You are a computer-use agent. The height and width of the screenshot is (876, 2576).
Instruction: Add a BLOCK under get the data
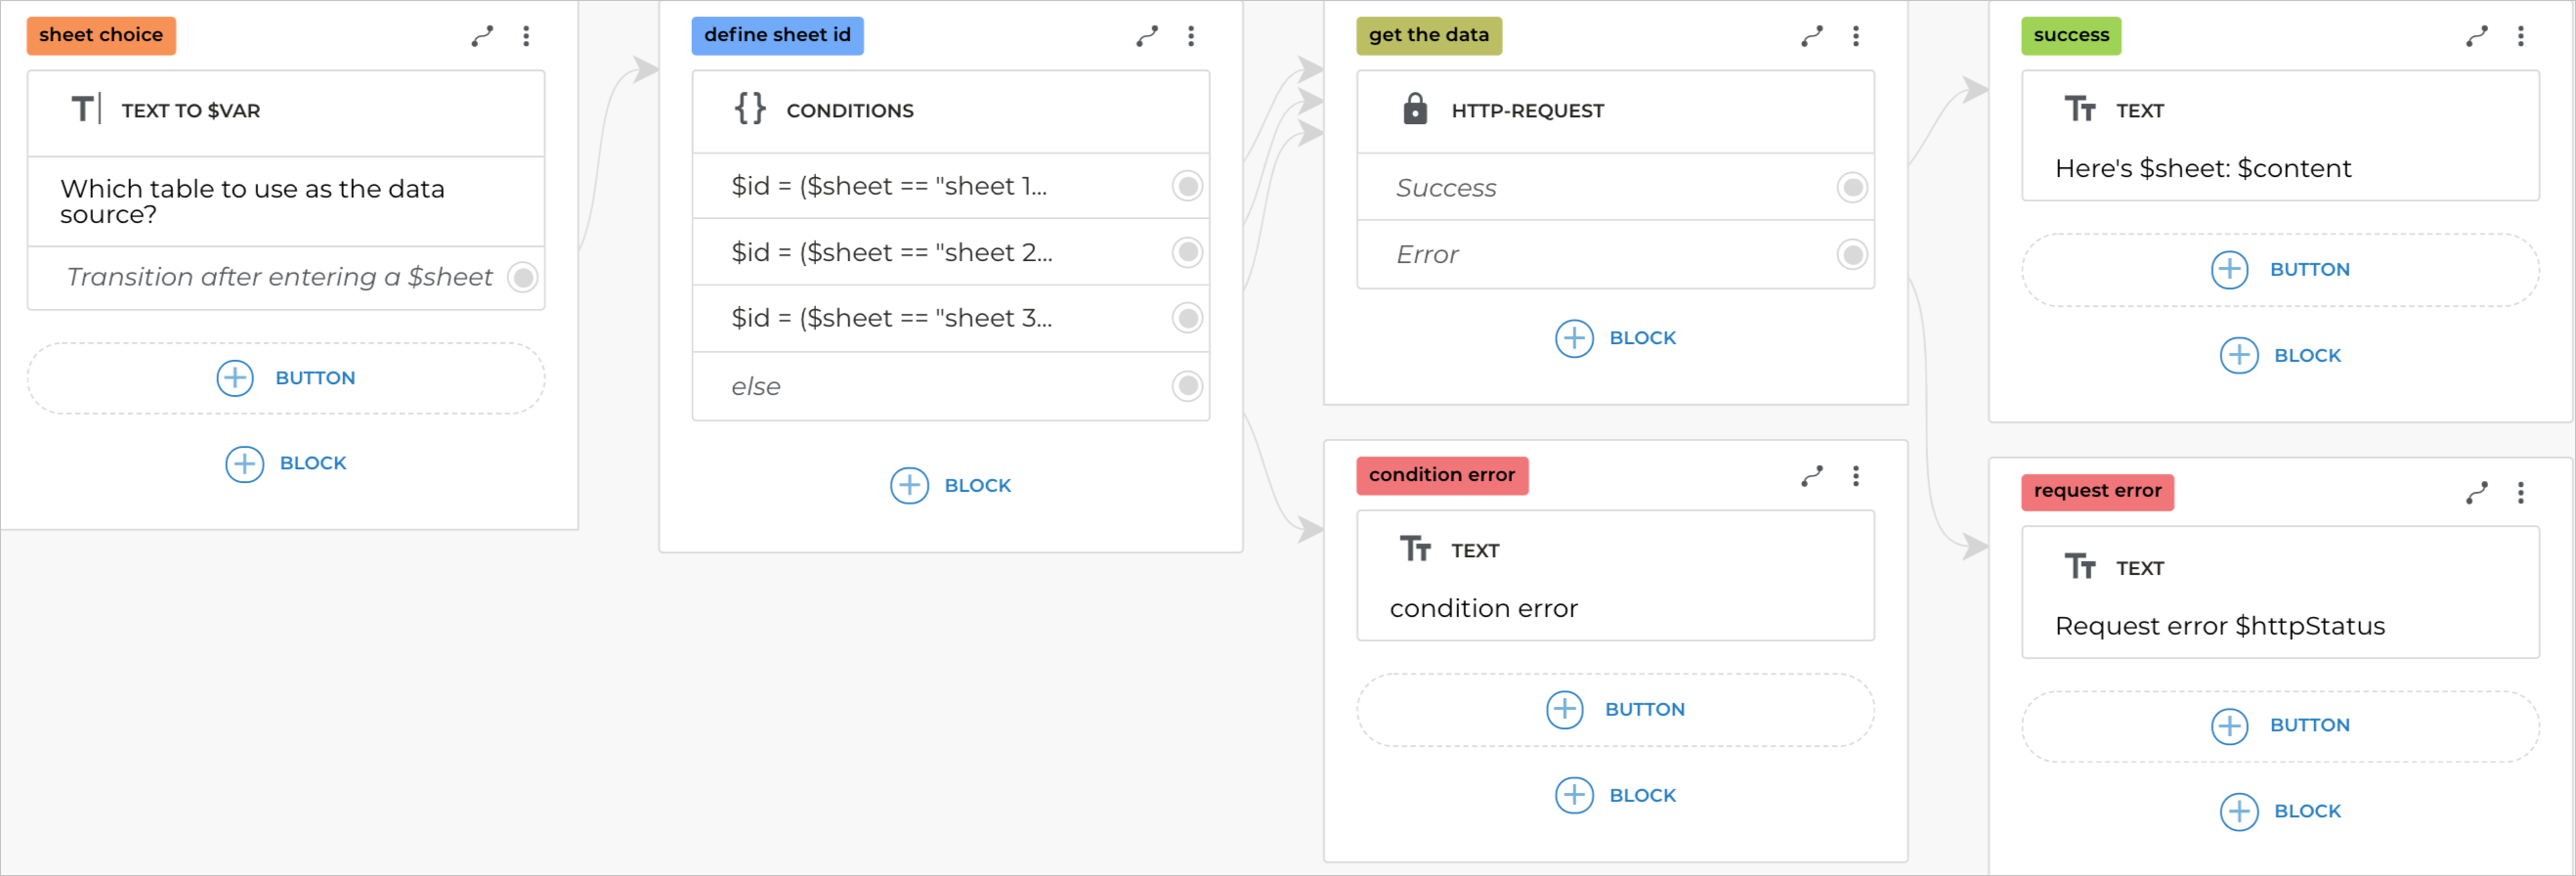(x=1614, y=337)
